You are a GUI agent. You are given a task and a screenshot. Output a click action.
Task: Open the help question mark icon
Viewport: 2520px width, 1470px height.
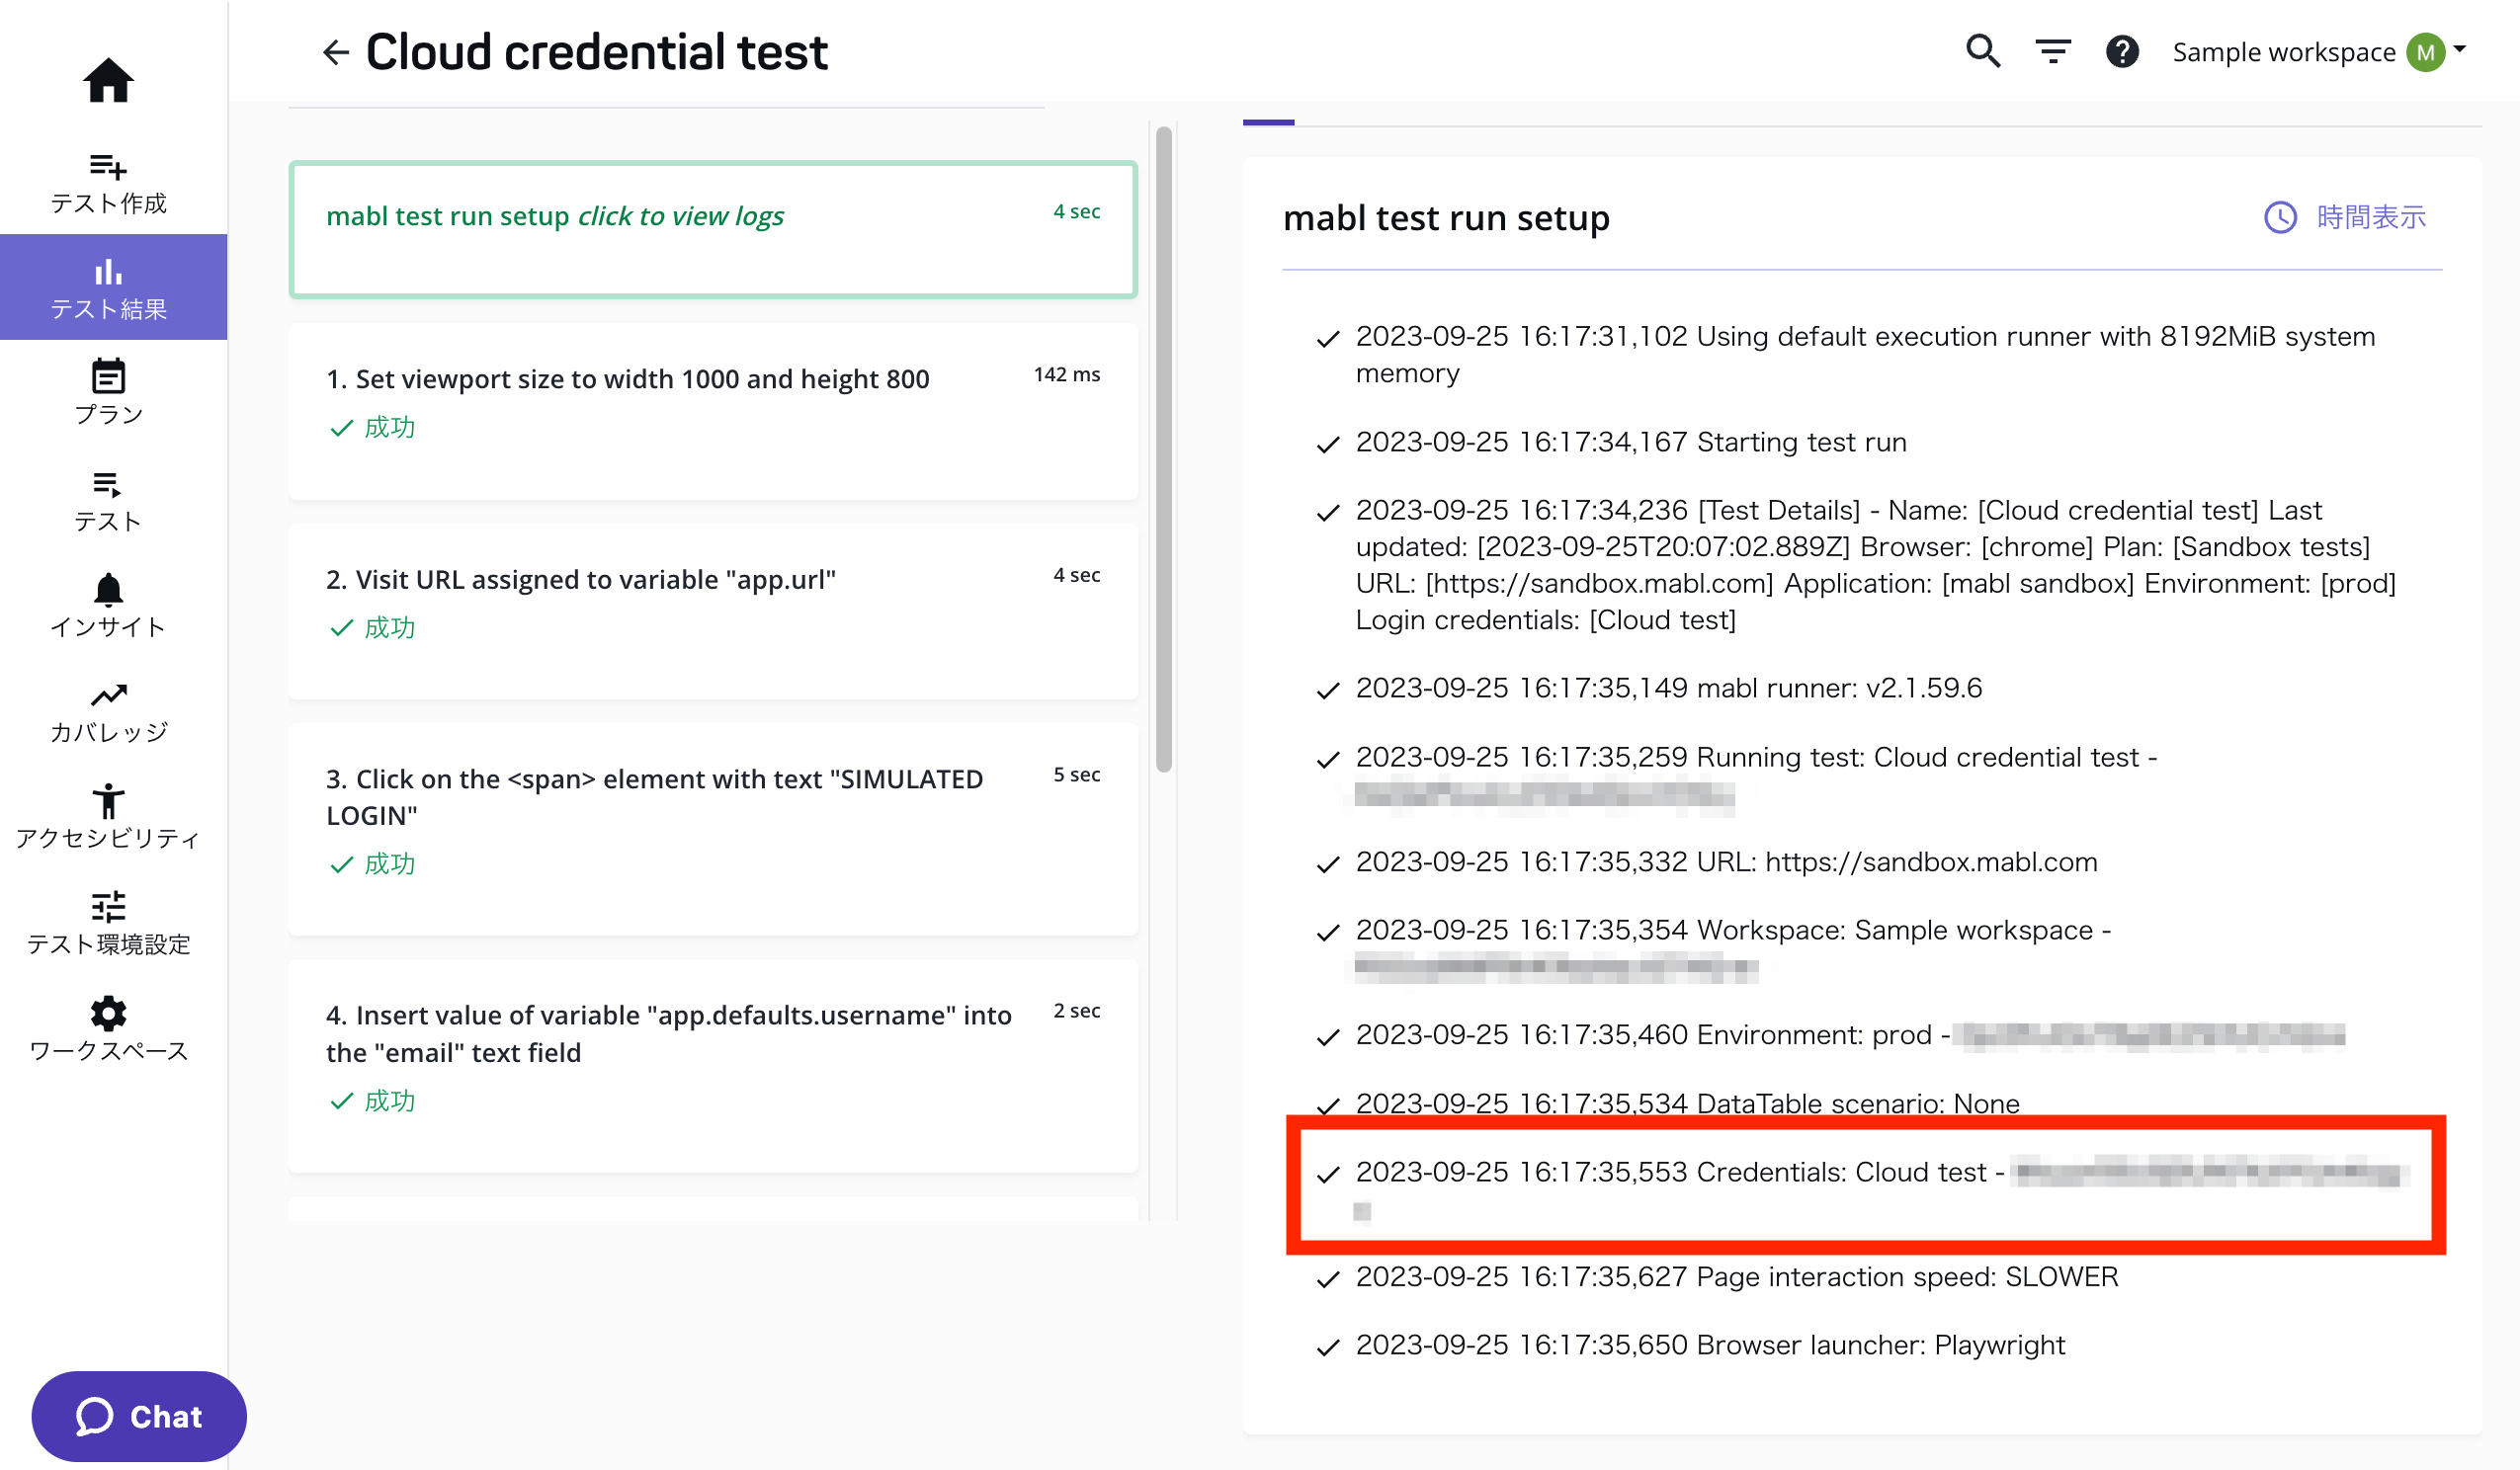point(2122,51)
